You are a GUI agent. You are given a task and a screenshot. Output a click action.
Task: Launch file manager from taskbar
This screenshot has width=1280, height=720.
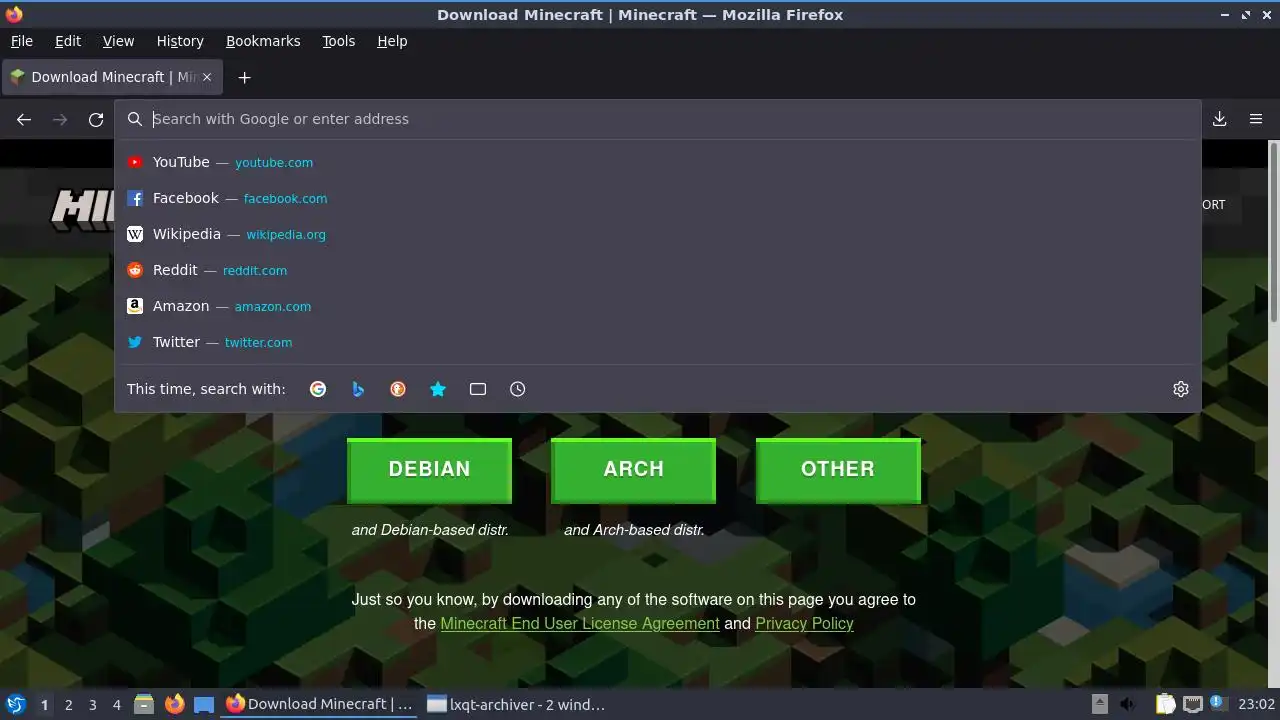pyautogui.click(x=144, y=704)
